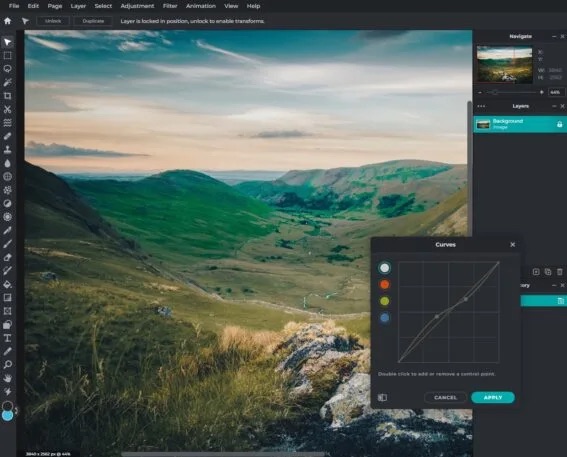The image size is (567, 457).
Task: Open the Filter menu
Action: click(x=170, y=6)
